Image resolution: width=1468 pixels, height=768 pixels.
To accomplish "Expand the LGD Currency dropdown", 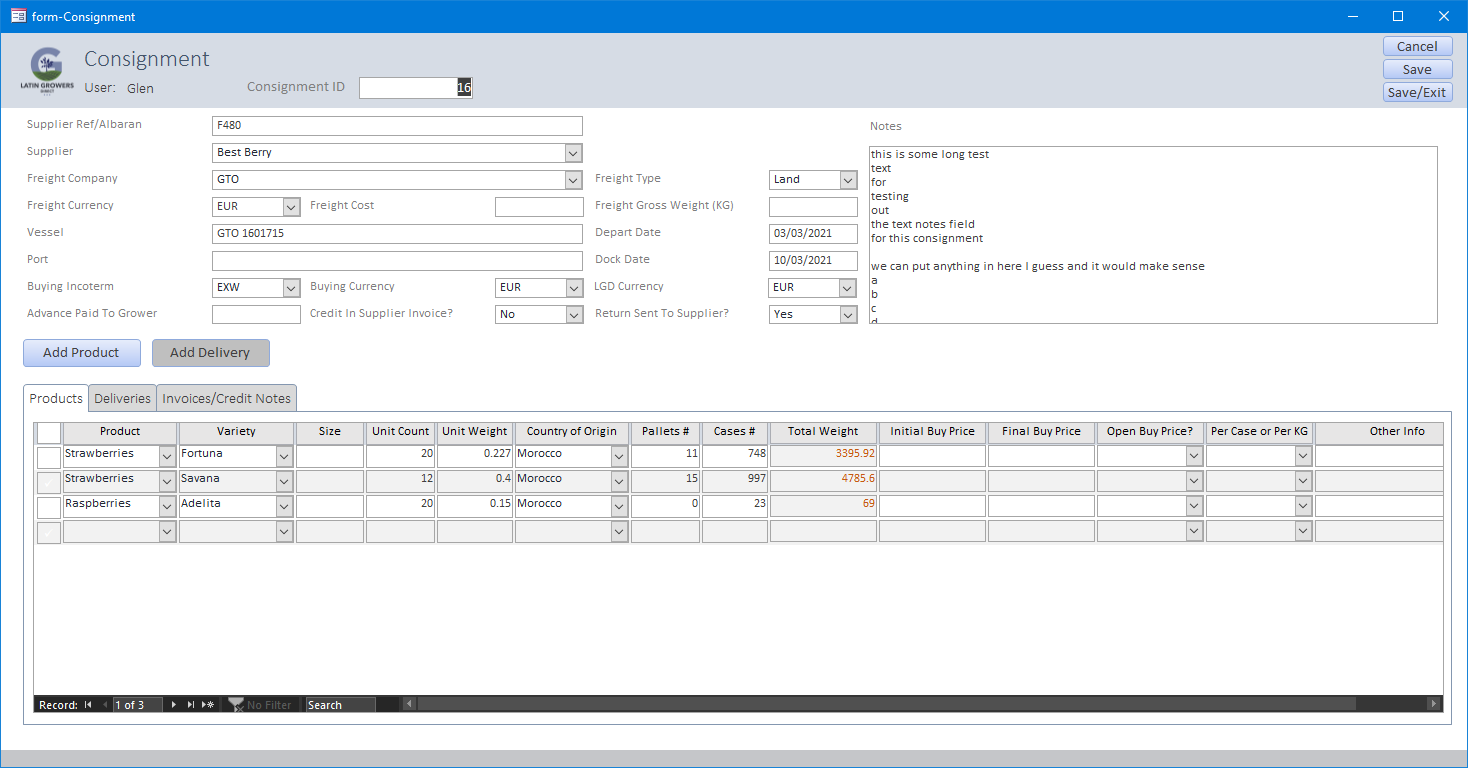I will point(848,288).
